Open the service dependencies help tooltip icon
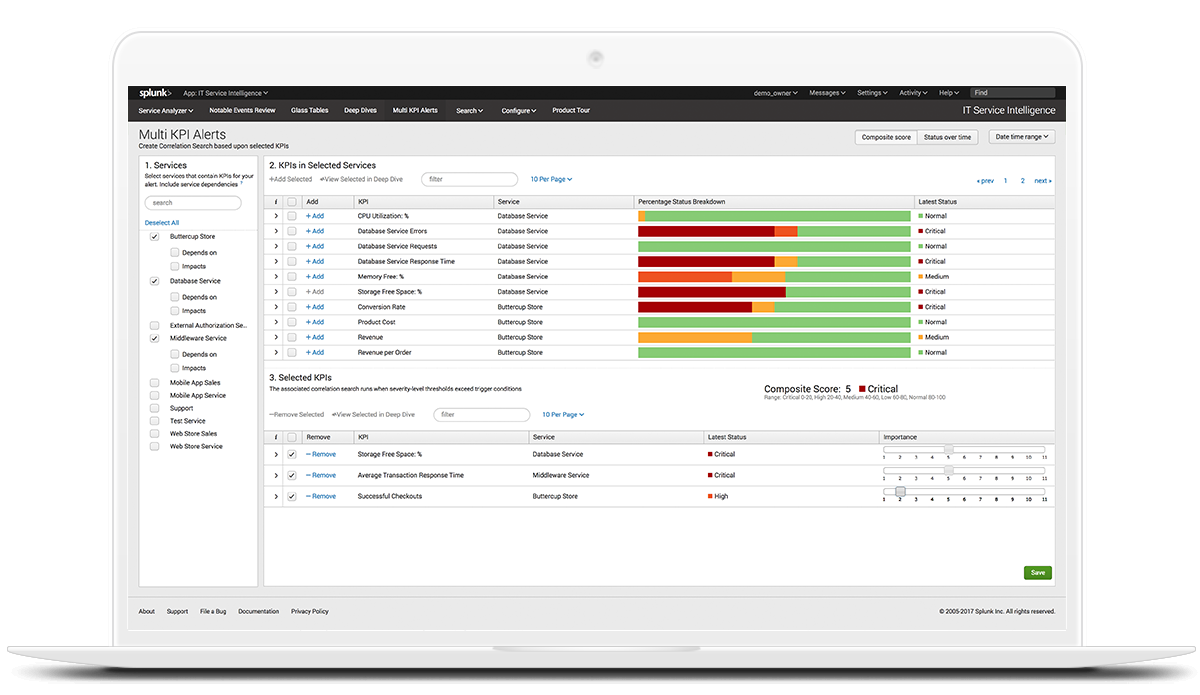This screenshot has height=695, width=1200. point(242,184)
